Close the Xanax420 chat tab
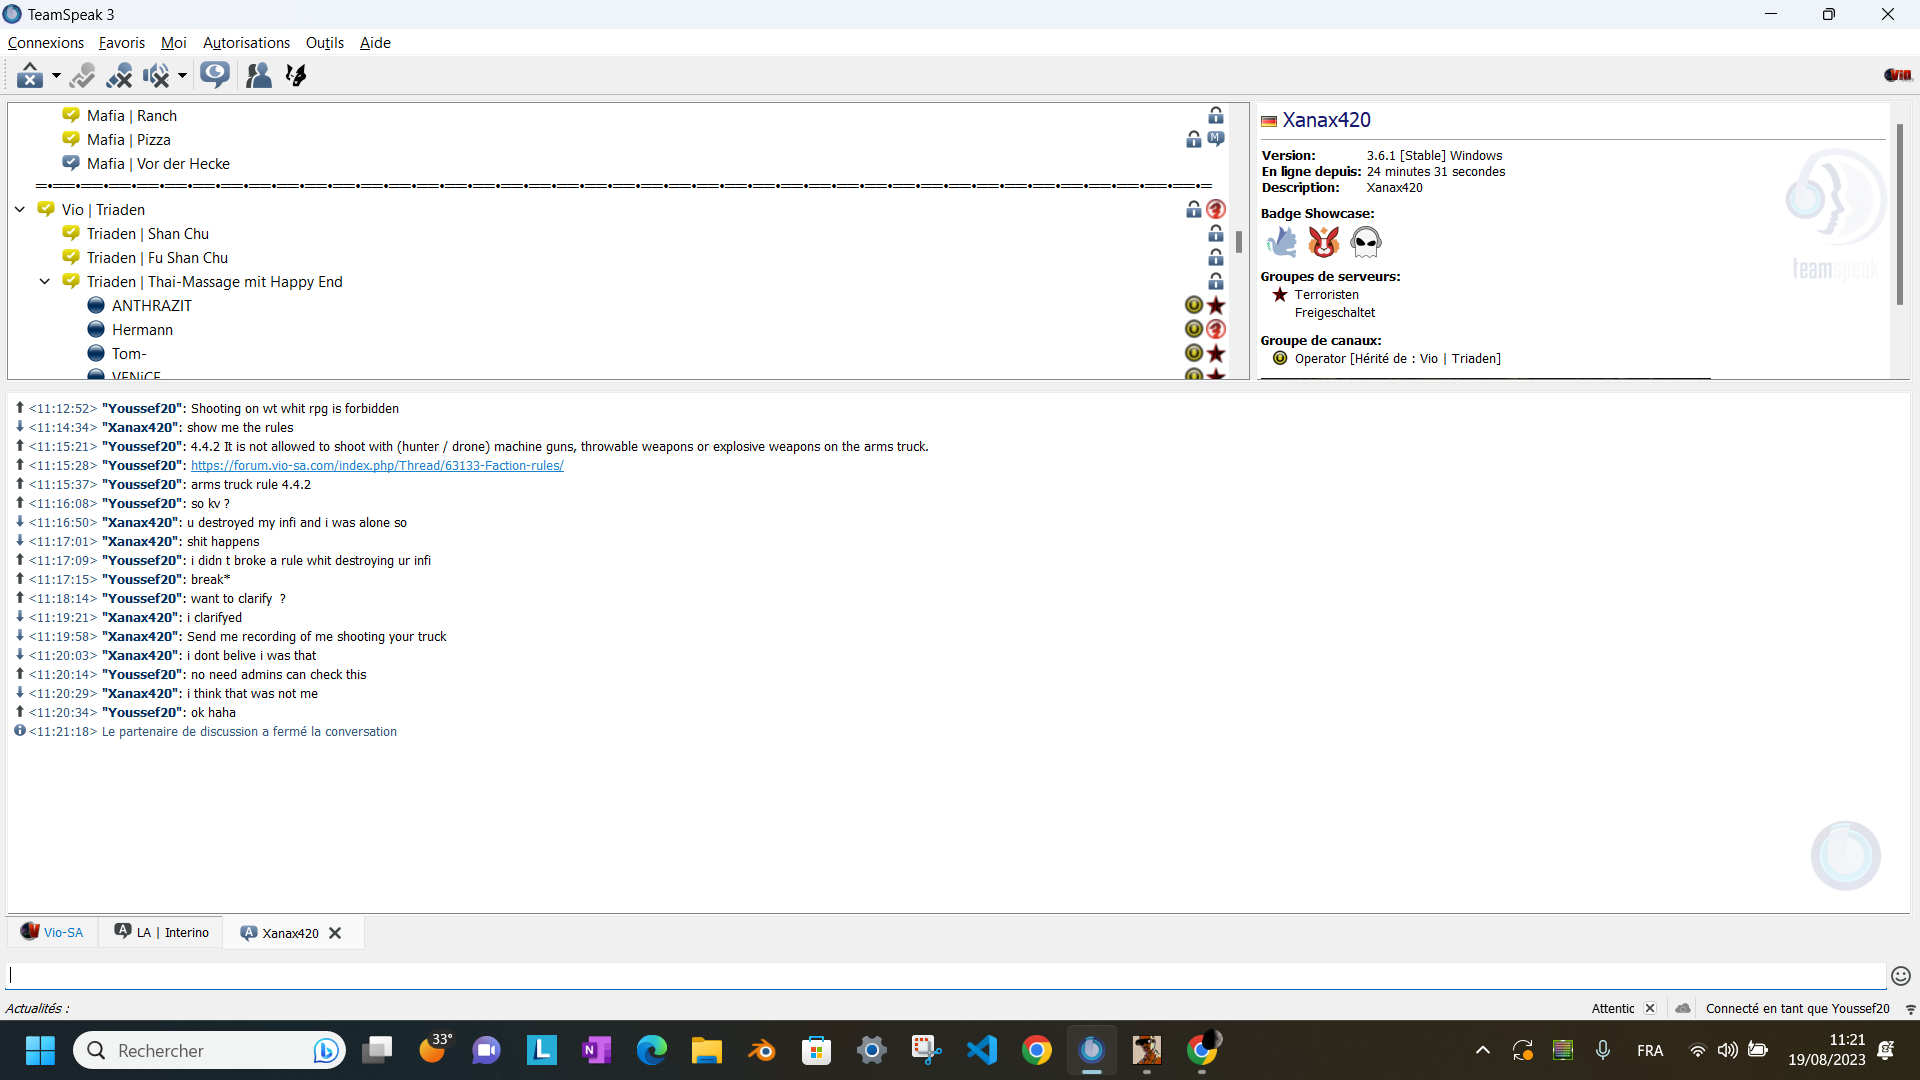 click(x=336, y=933)
